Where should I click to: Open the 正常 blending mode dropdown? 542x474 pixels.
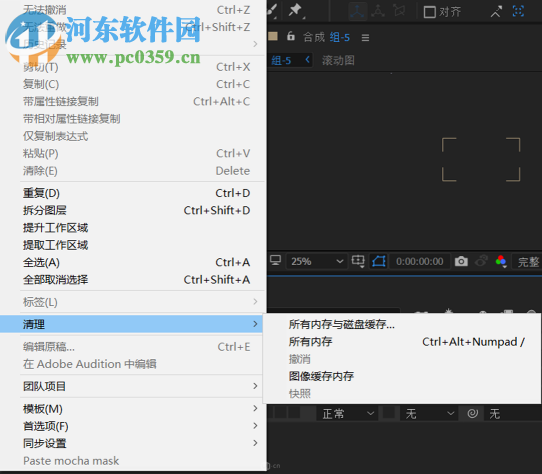[x=347, y=413]
